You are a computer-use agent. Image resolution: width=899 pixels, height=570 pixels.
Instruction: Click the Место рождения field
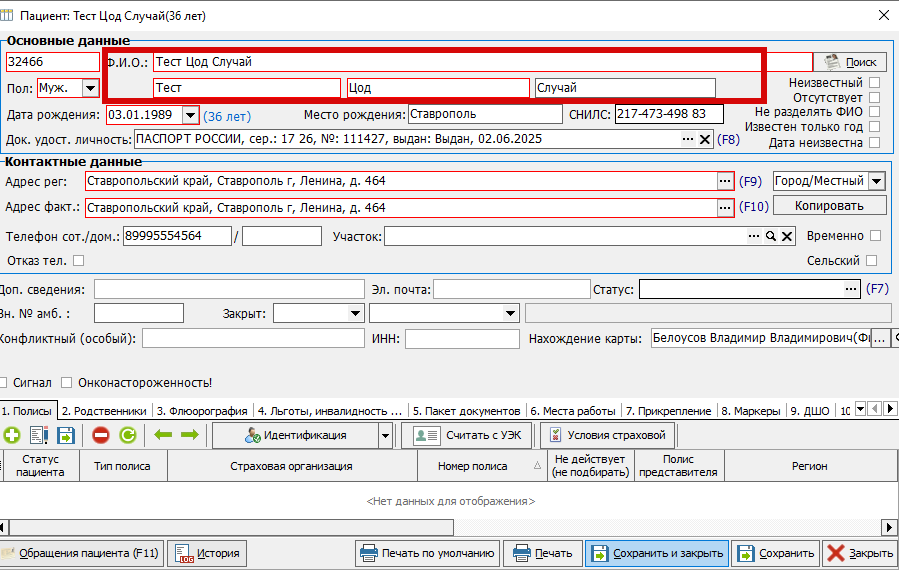tap(485, 114)
